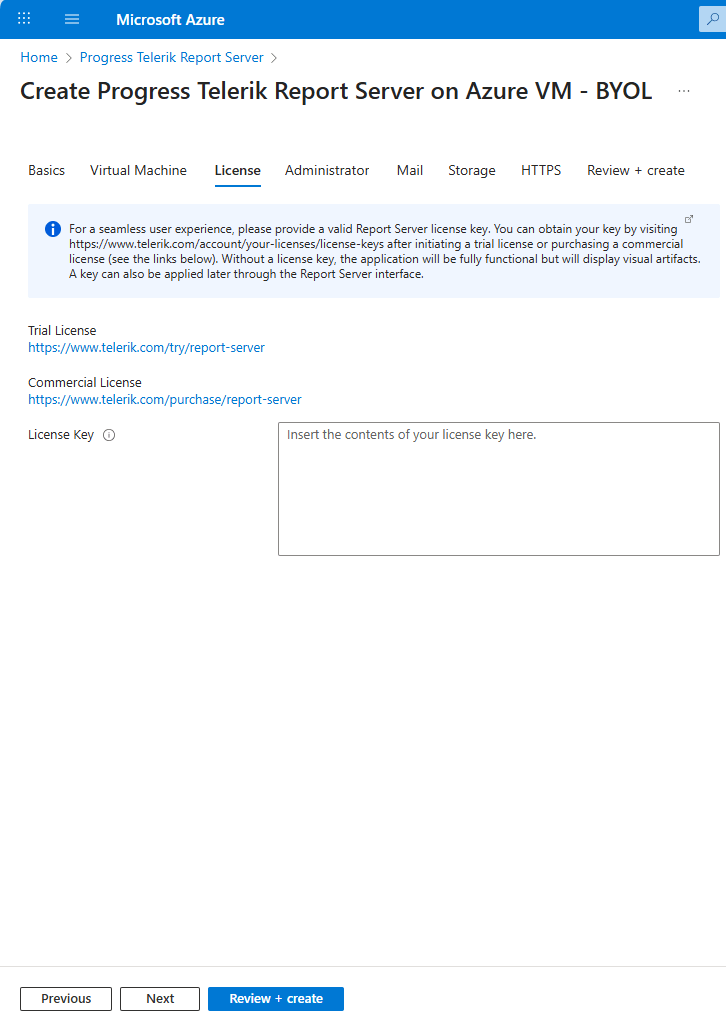Open the Commercial License purchase link
The width and height of the screenshot is (726, 1016).
(165, 400)
